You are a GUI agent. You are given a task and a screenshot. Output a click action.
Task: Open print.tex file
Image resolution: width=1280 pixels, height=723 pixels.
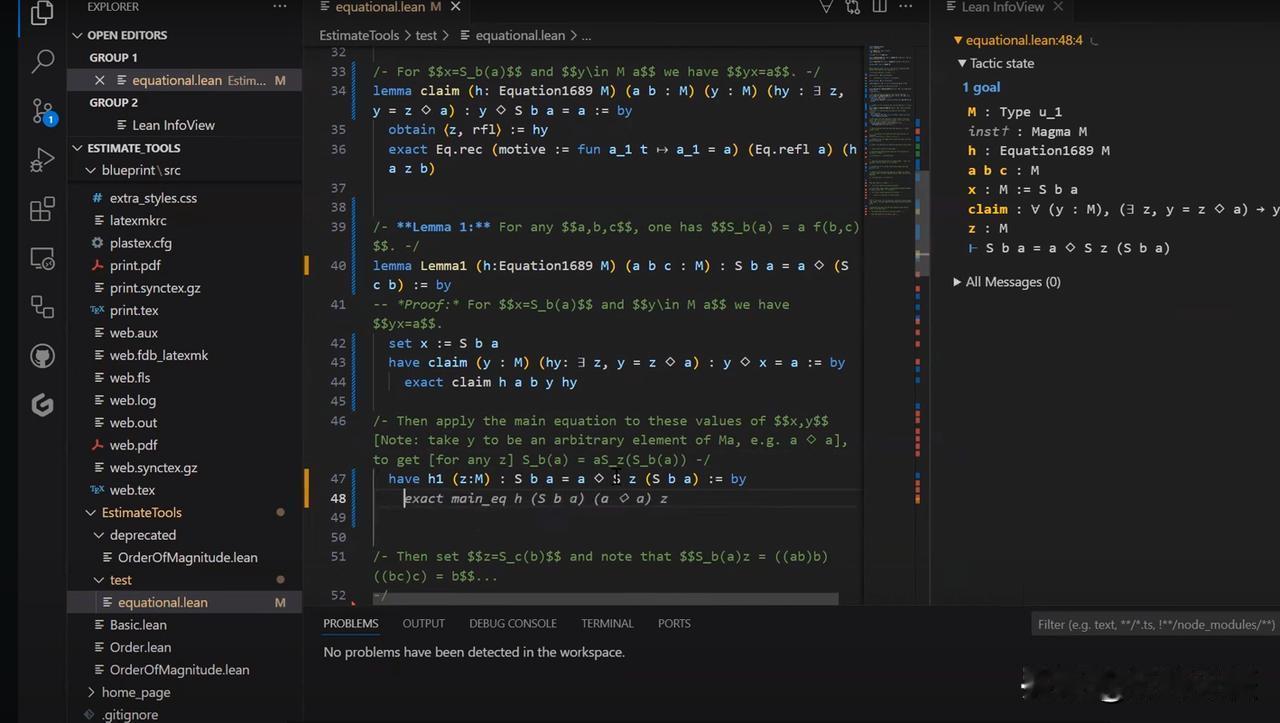tap(134, 310)
